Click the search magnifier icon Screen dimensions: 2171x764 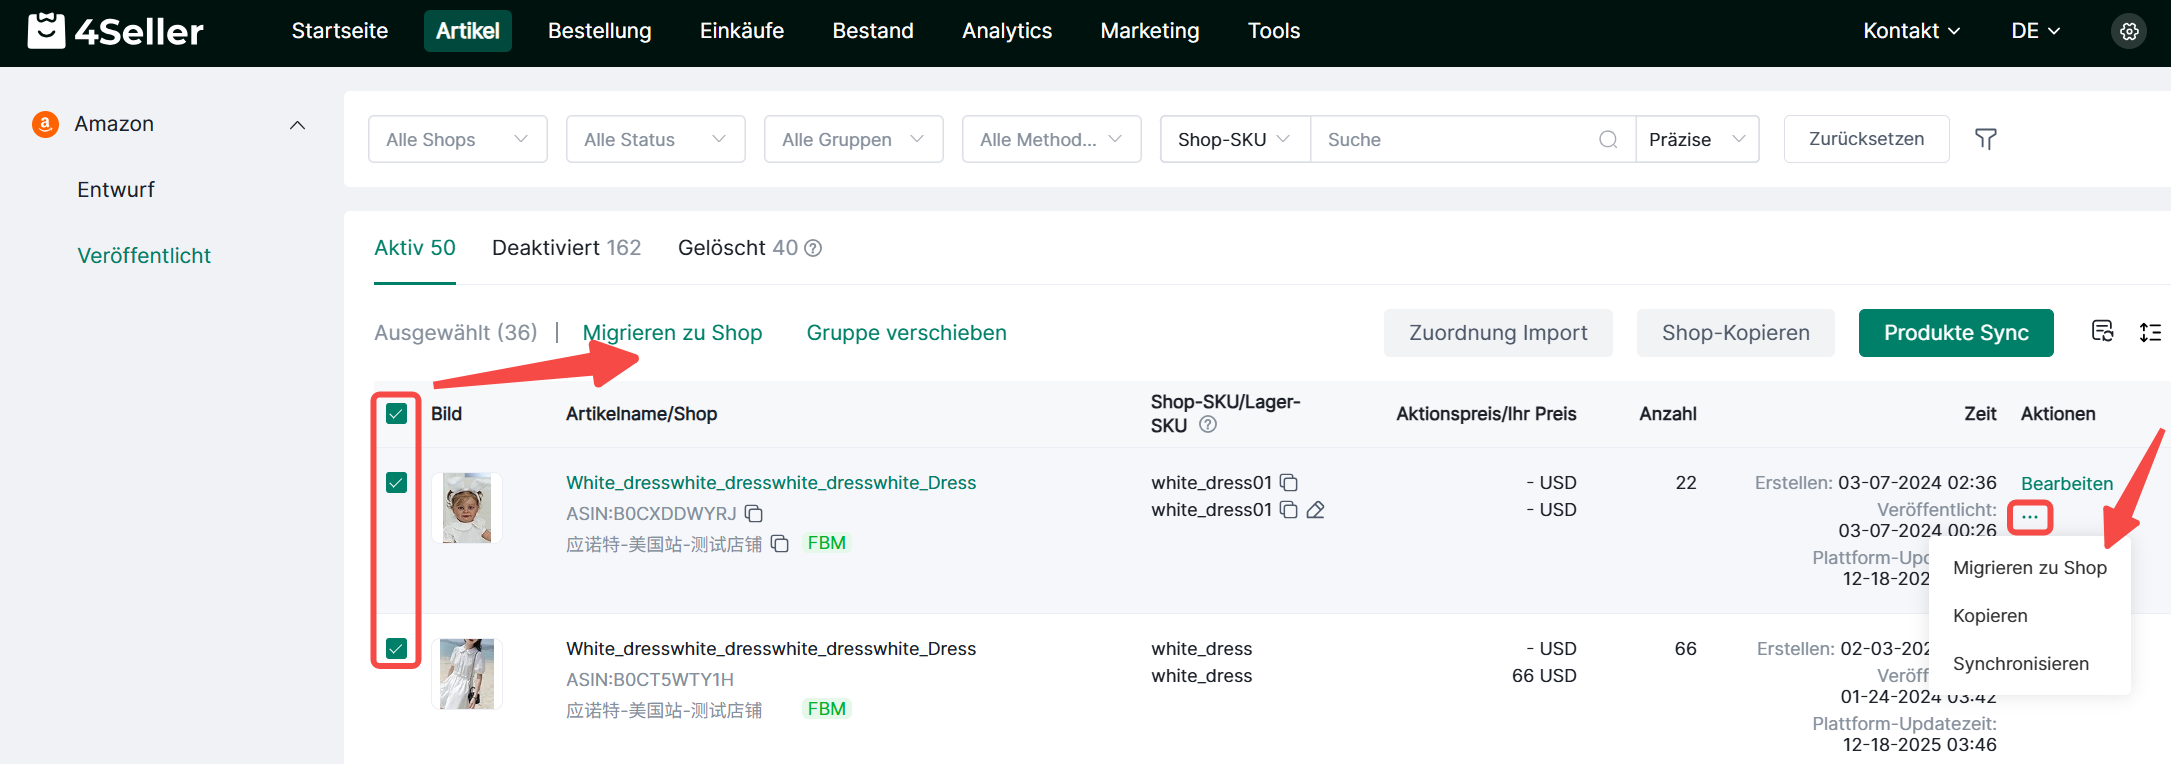point(1607,139)
